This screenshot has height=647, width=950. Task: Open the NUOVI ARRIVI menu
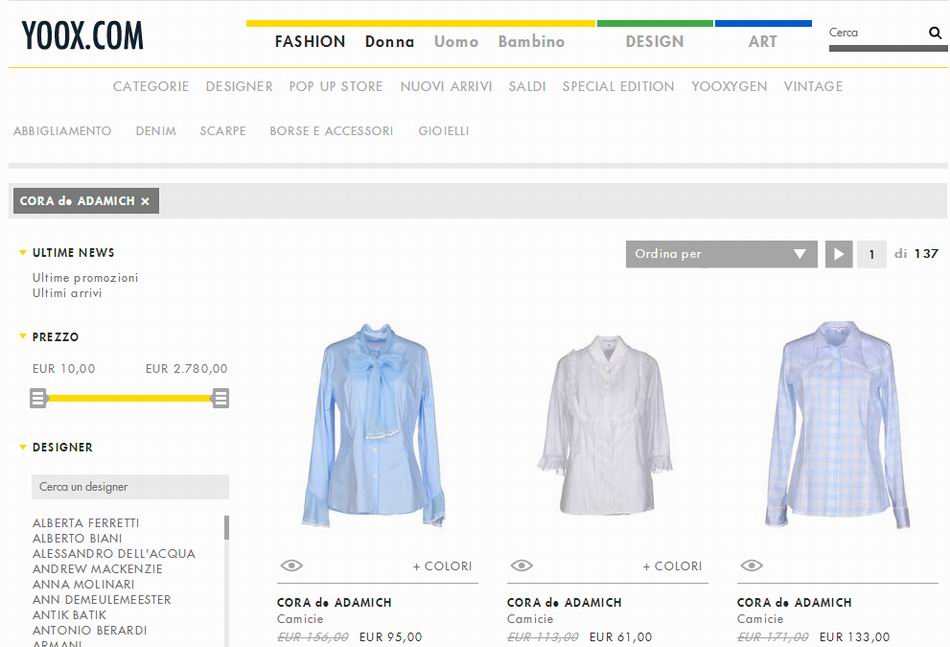(446, 86)
